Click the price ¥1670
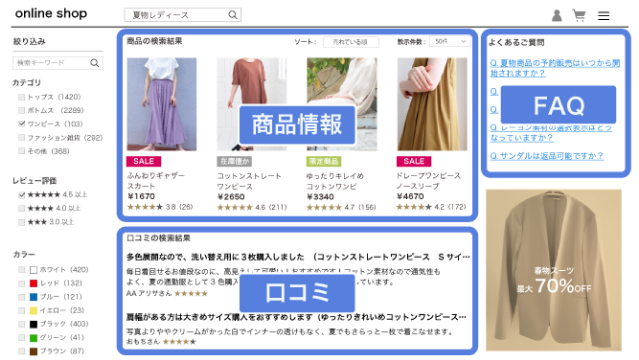Viewport: 639px width, 360px height. pos(141,196)
